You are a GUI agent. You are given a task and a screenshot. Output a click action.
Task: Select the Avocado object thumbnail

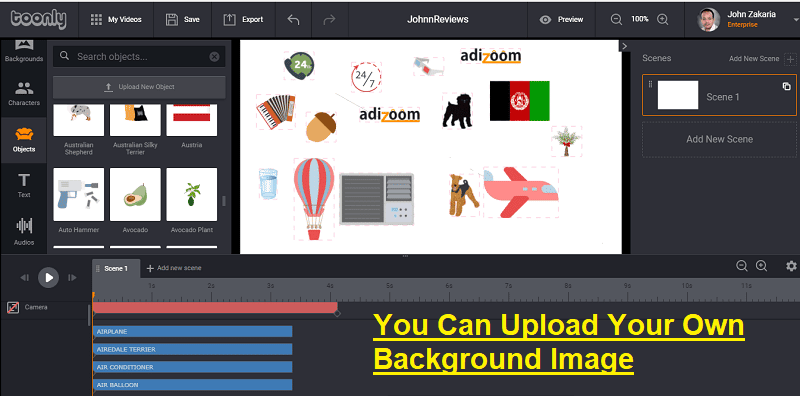(135, 194)
